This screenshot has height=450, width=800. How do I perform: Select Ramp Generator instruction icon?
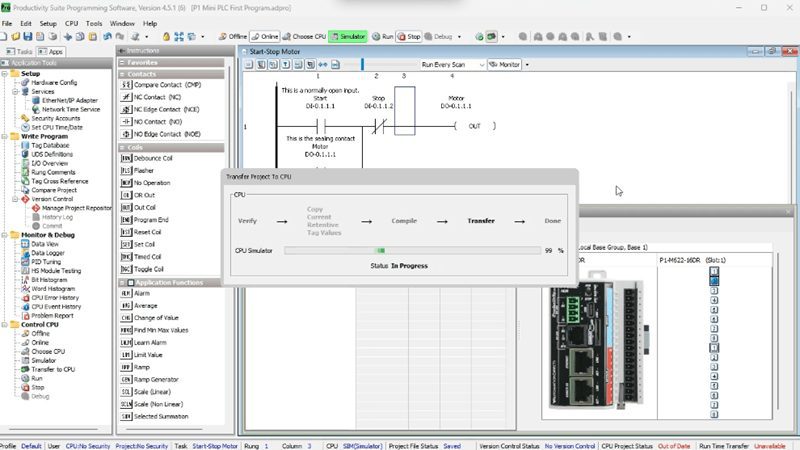pos(126,380)
